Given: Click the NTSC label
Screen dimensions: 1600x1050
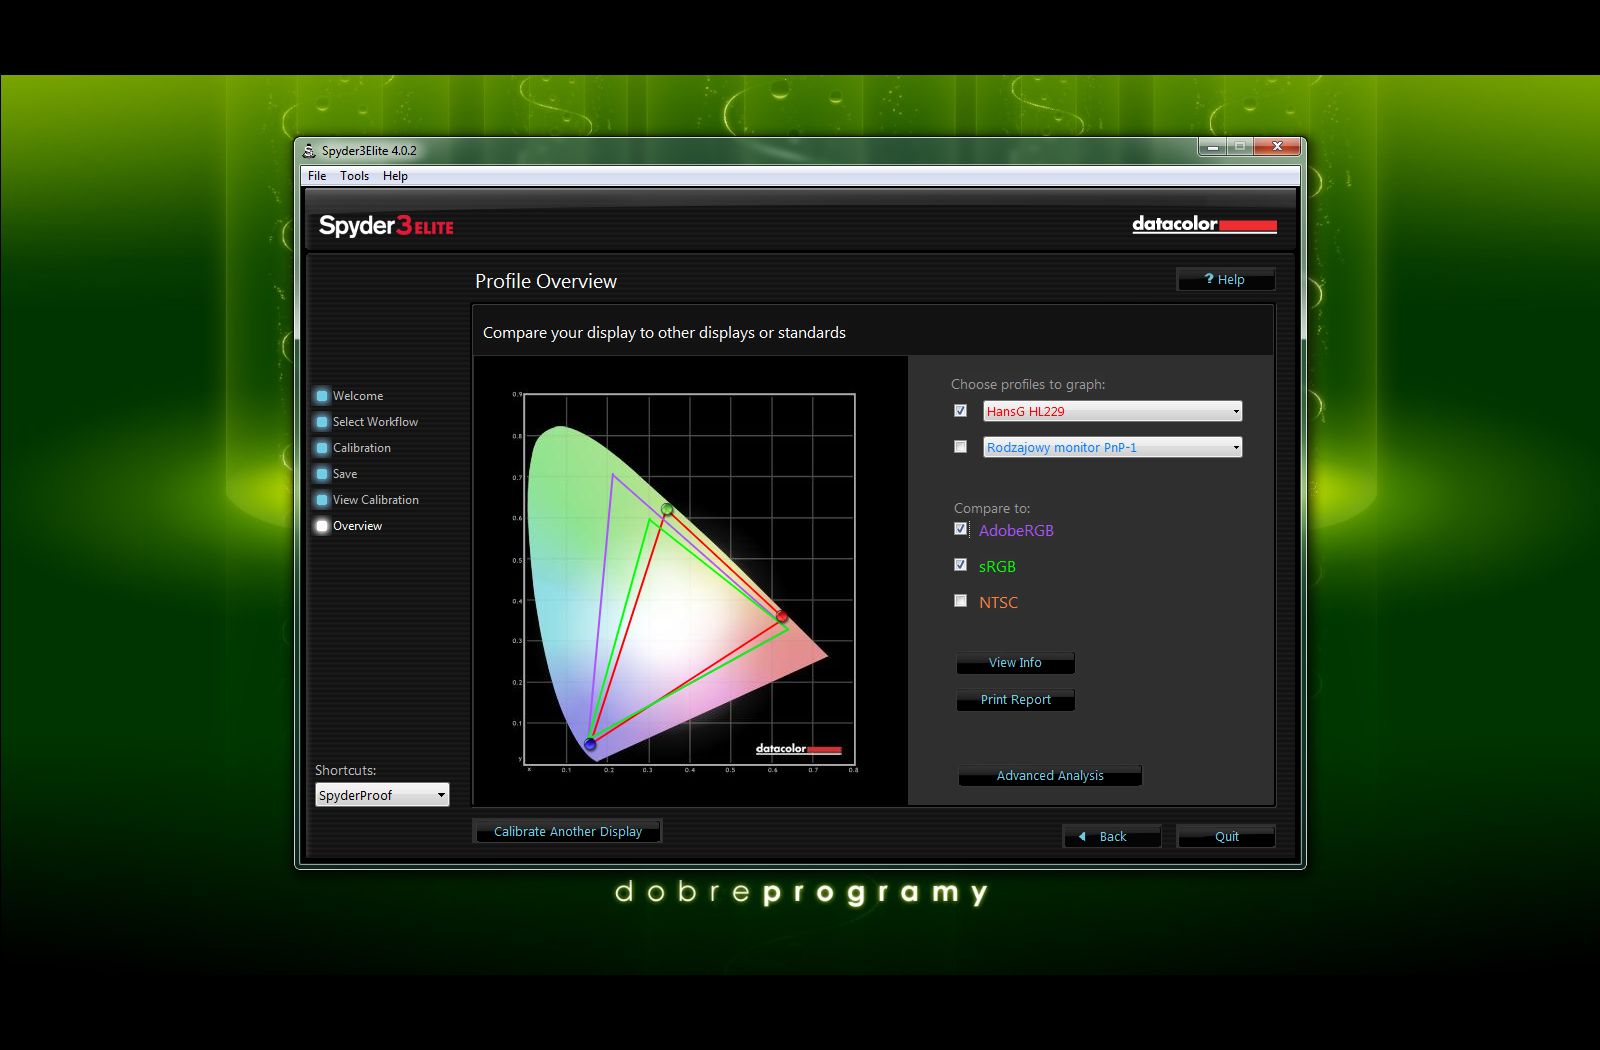Looking at the screenshot, I should tap(998, 602).
